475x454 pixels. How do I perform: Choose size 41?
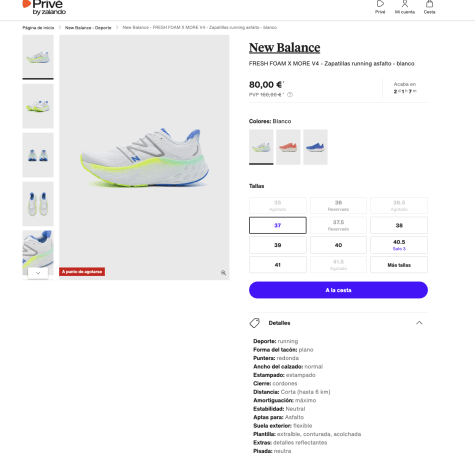[x=278, y=265]
